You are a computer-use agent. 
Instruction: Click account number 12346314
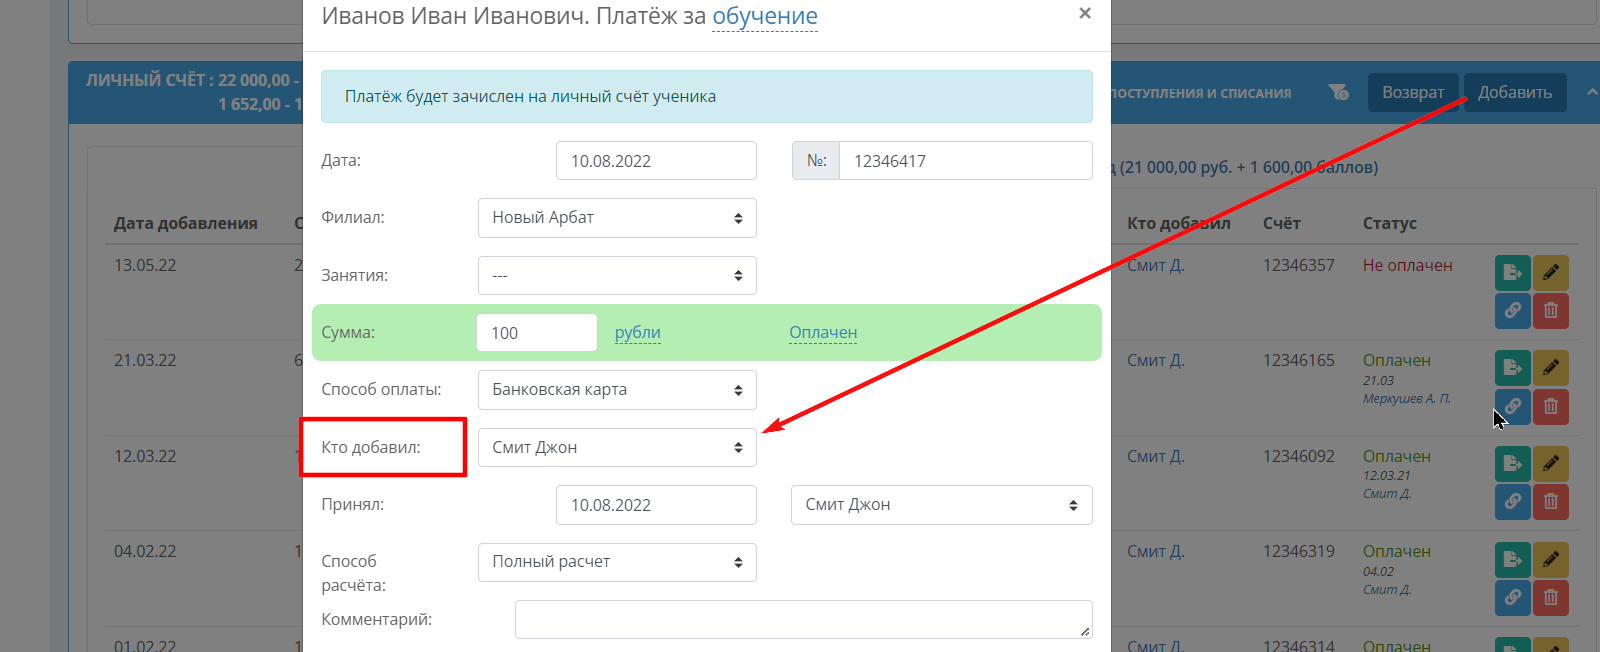point(1299,645)
